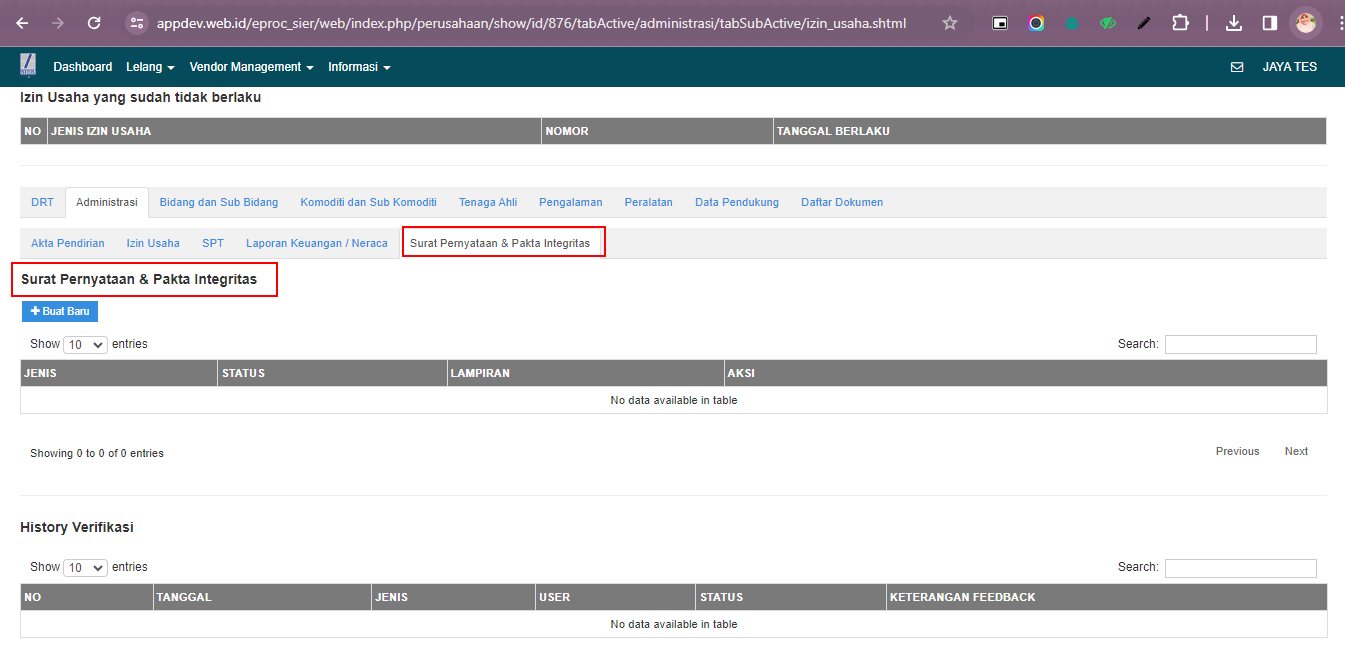Open browser Downloads icon
Image resolution: width=1345 pixels, height=665 pixels.
click(1234, 23)
